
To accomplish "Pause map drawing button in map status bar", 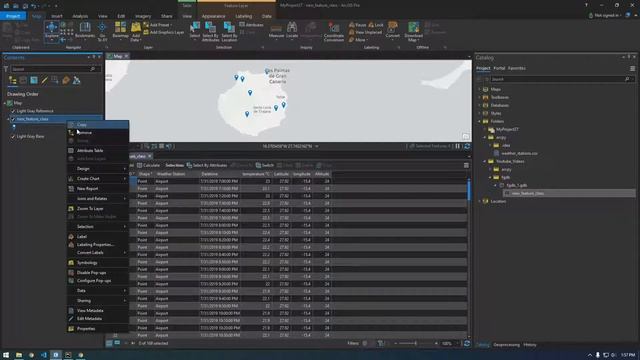I will point(458,146).
